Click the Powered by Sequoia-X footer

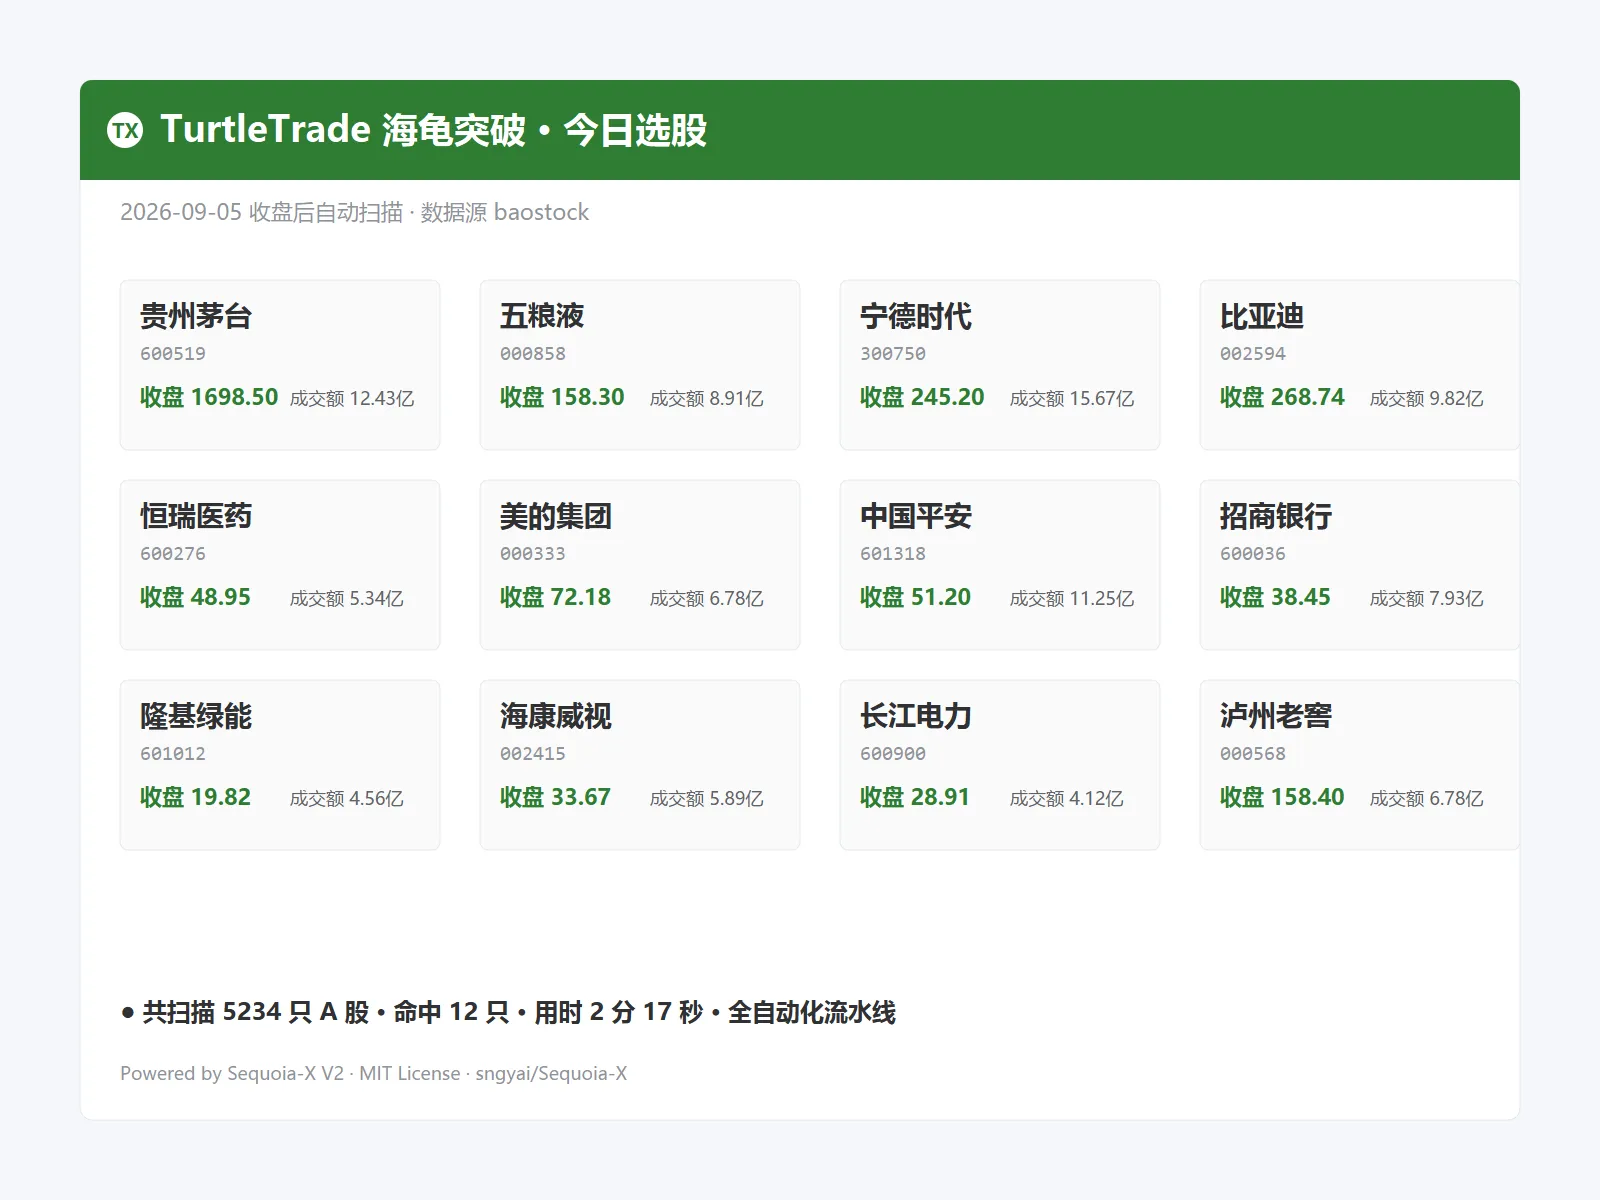373,1073
